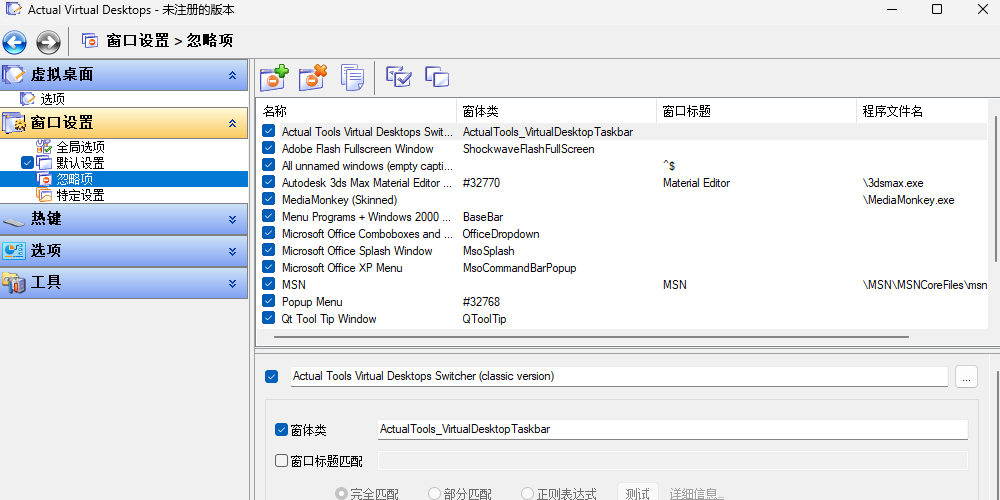The height and width of the screenshot is (500, 1000).
Task: Disable the MediaMonkey (Skinned) rule
Action: click(x=268, y=200)
